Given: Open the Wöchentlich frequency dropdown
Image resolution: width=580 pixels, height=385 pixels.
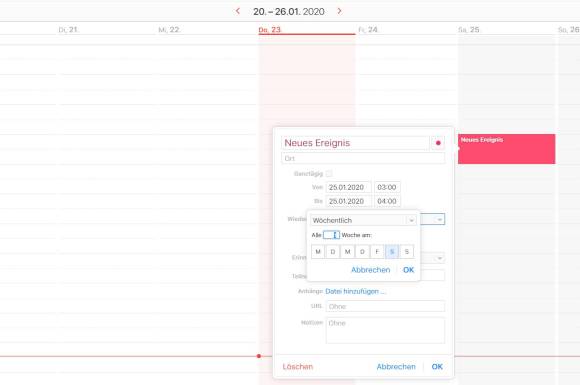Looking at the screenshot, I should coord(363,220).
